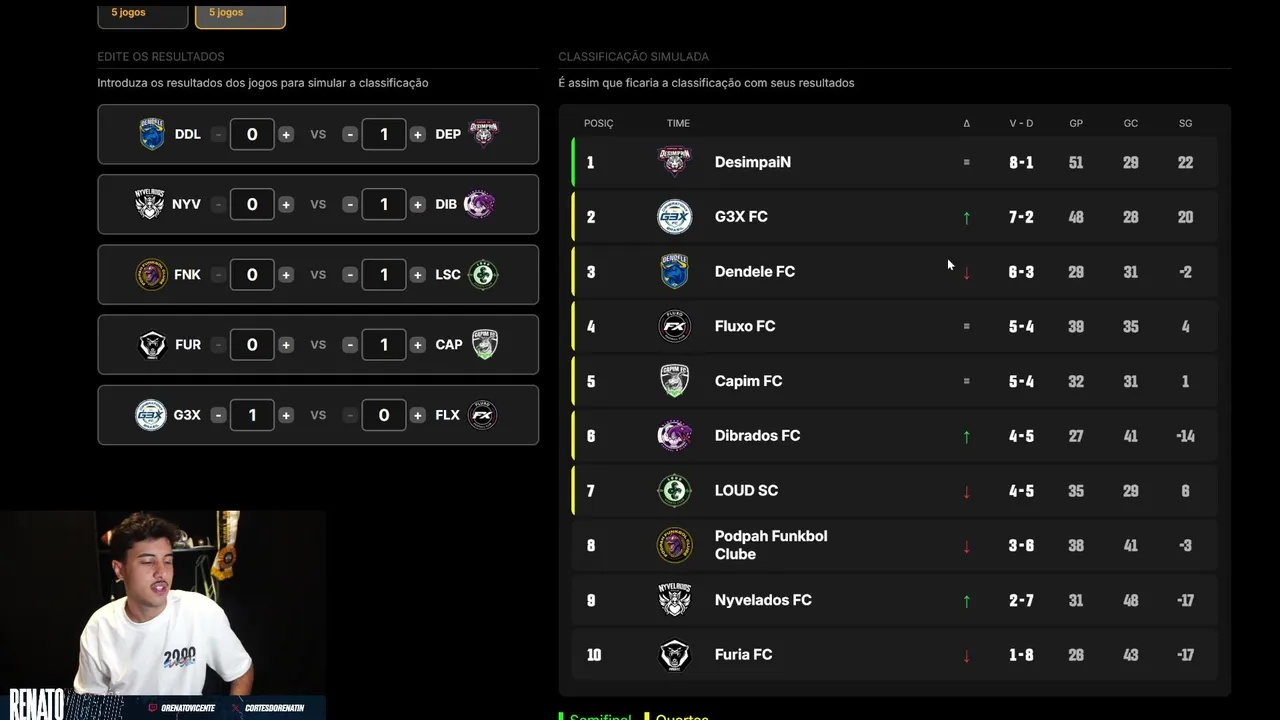Open Capim FC row in standings

pyautogui.click(x=894, y=381)
